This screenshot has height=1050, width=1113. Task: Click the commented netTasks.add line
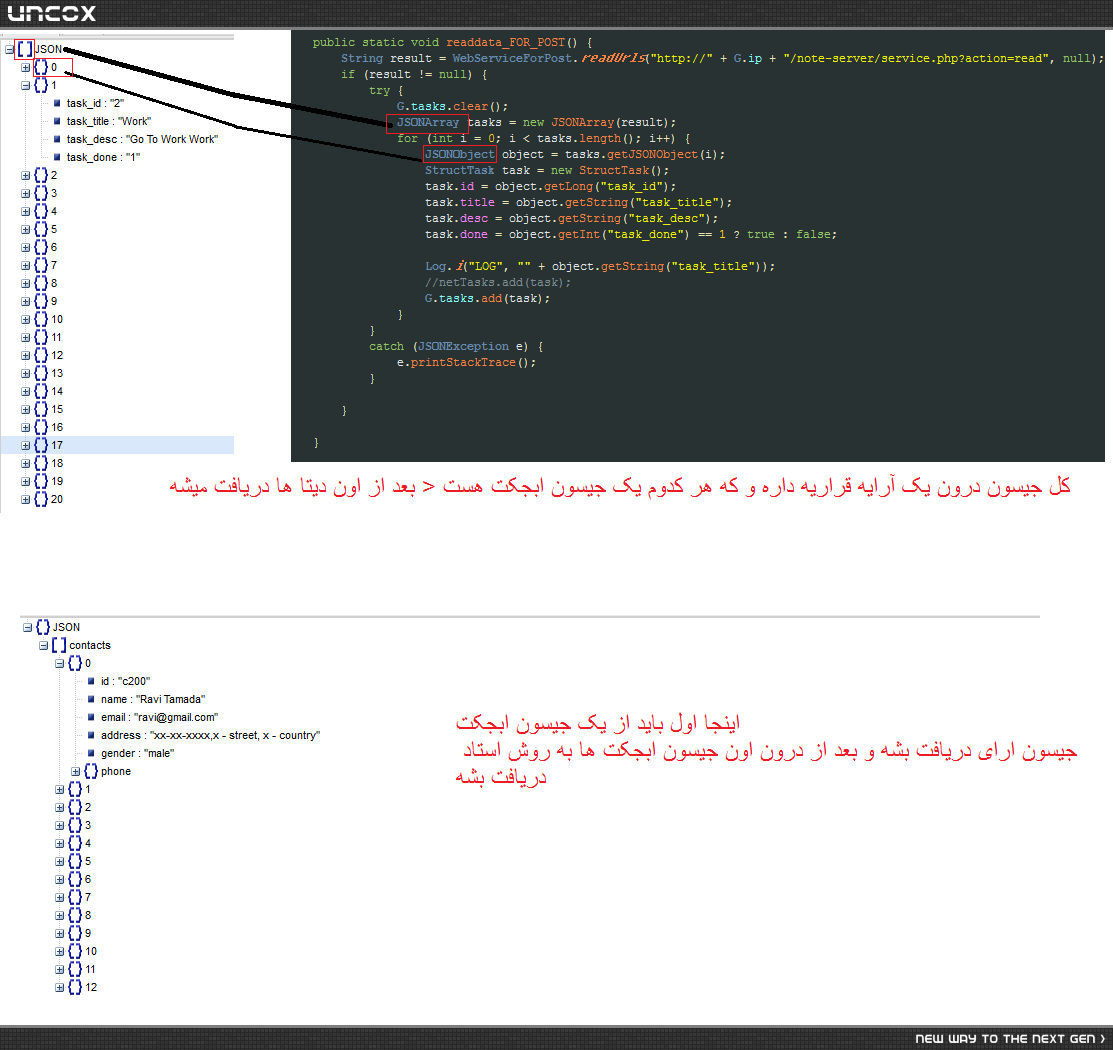(x=498, y=283)
